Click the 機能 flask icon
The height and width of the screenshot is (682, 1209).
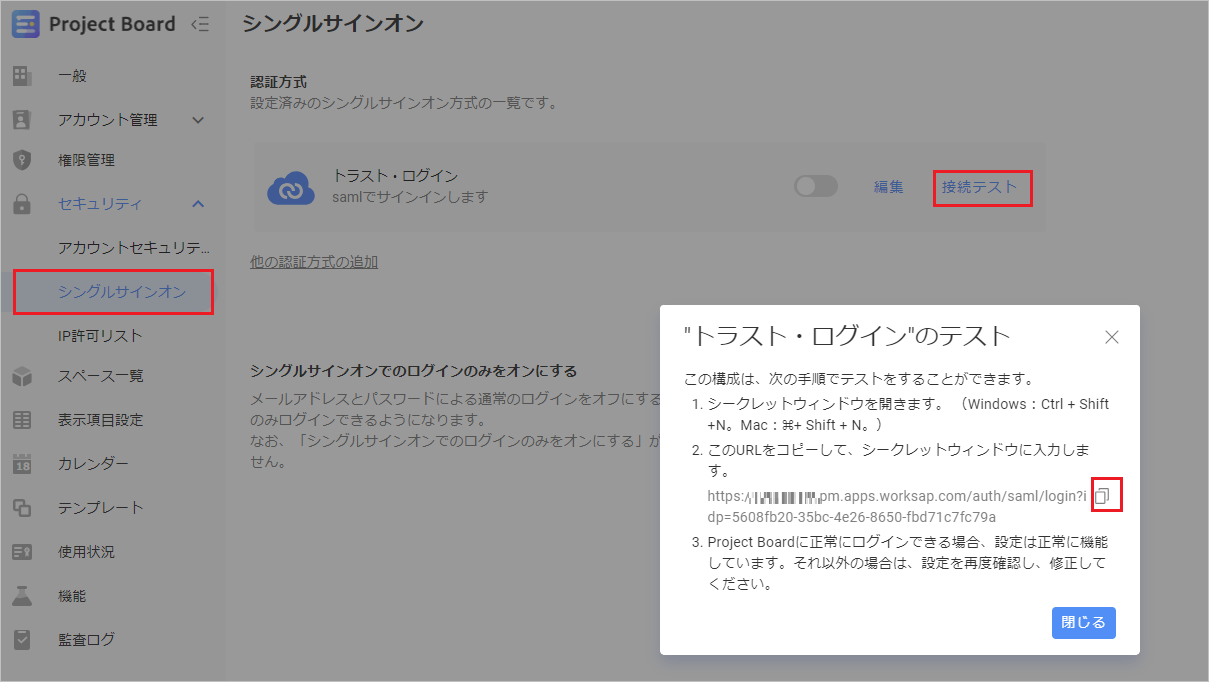click(22, 596)
